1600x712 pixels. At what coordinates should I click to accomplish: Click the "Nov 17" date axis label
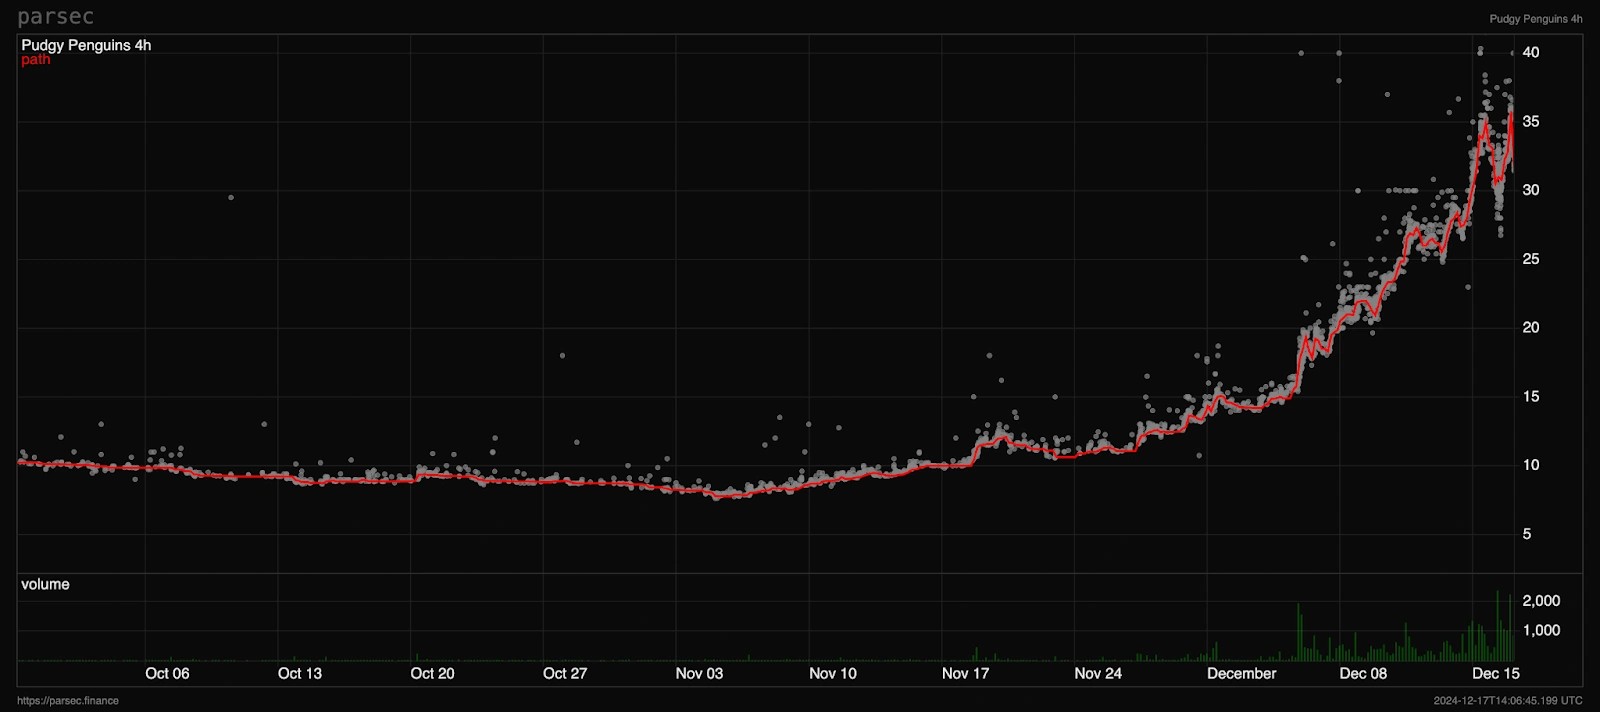click(x=965, y=673)
